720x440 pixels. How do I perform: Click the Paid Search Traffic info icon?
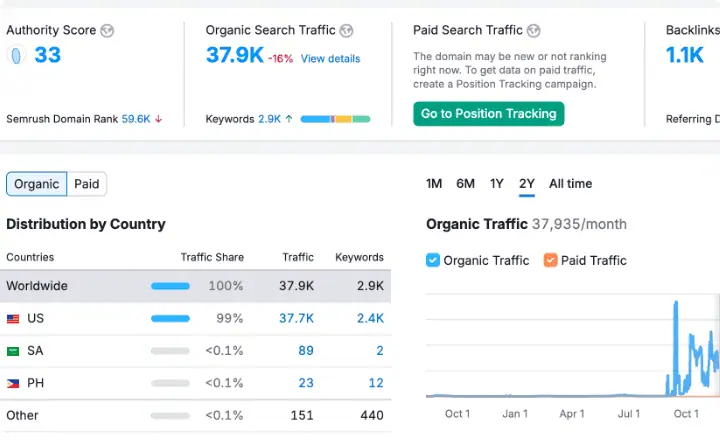tap(534, 31)
